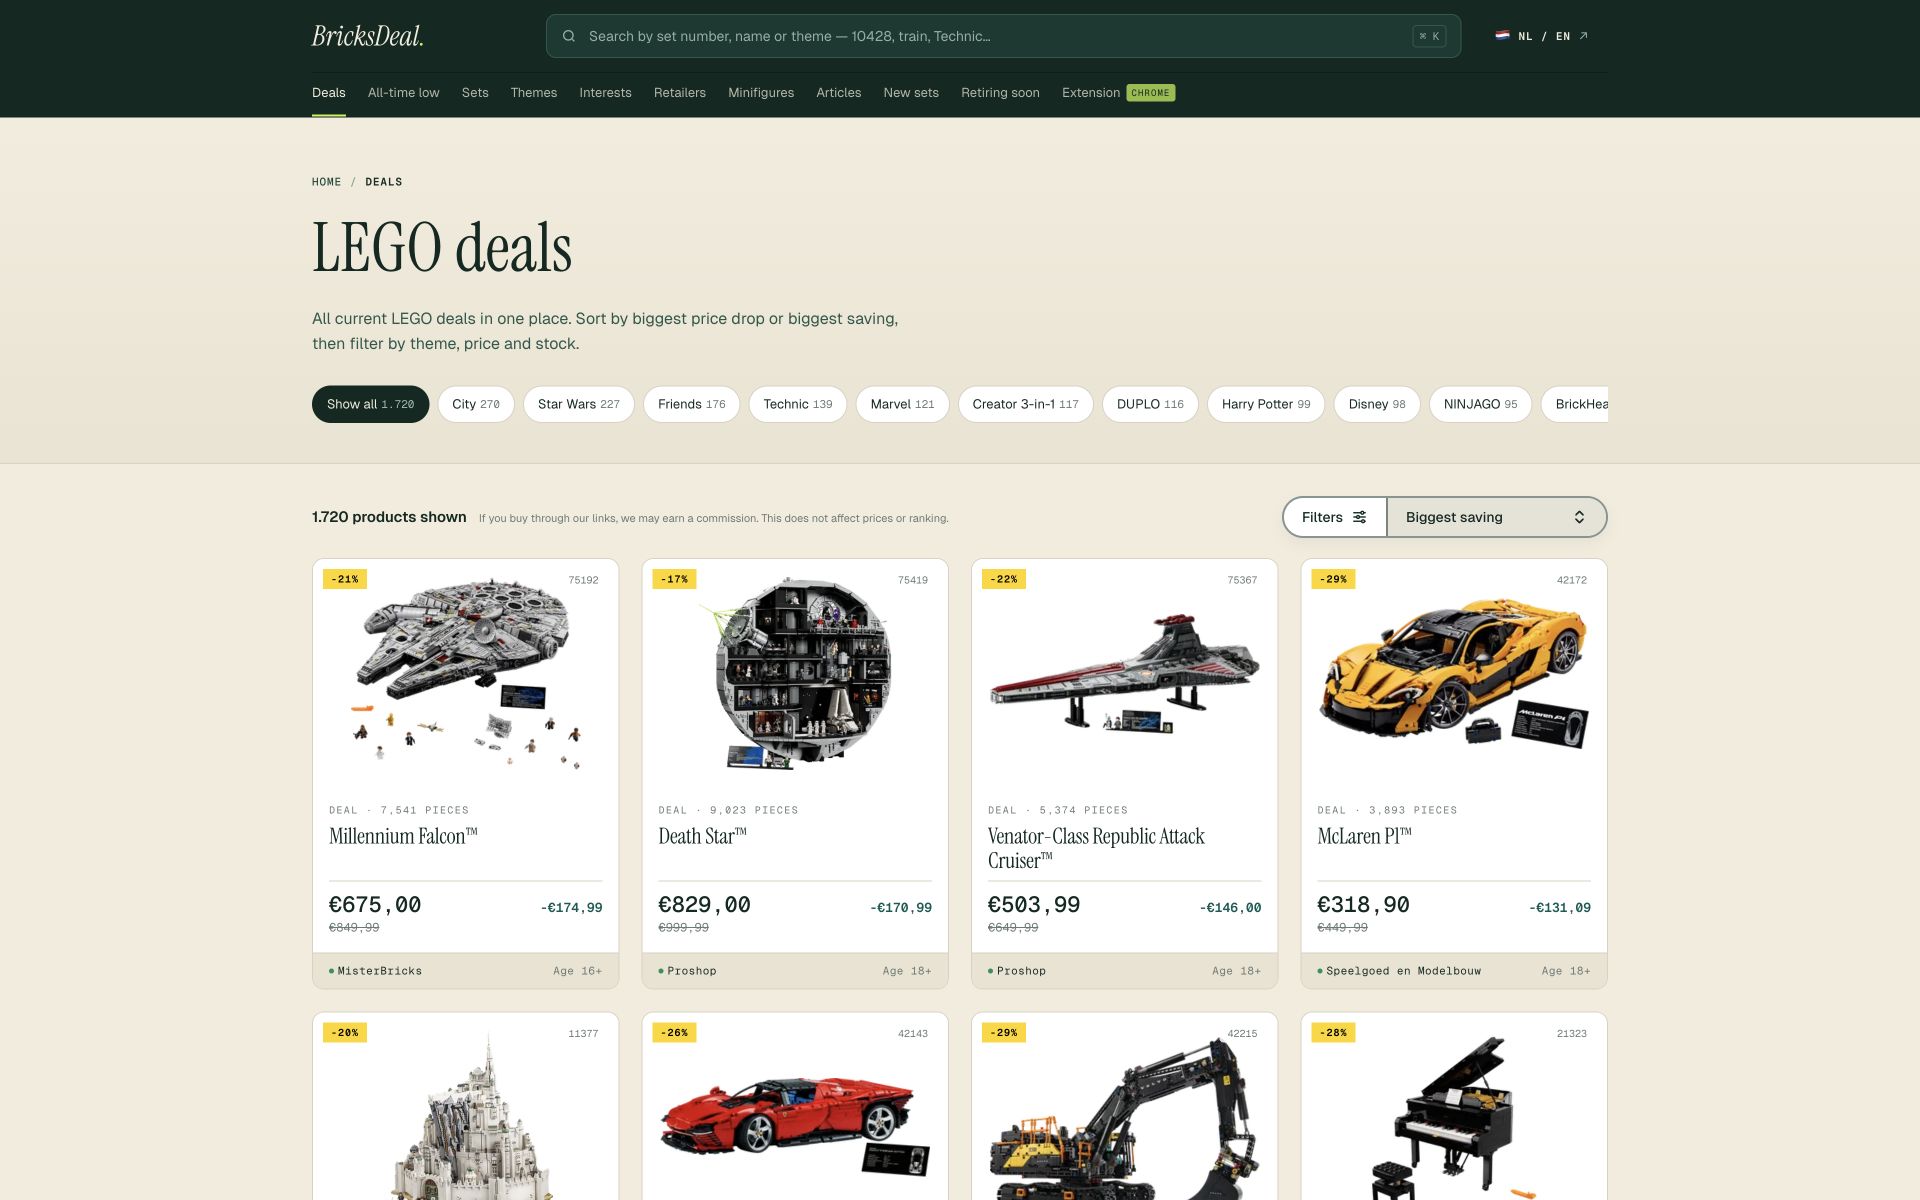The width and height of the screenshot is (1920, 1200).
Task: Go to the Sets nav item
Action: click(475, 93)
